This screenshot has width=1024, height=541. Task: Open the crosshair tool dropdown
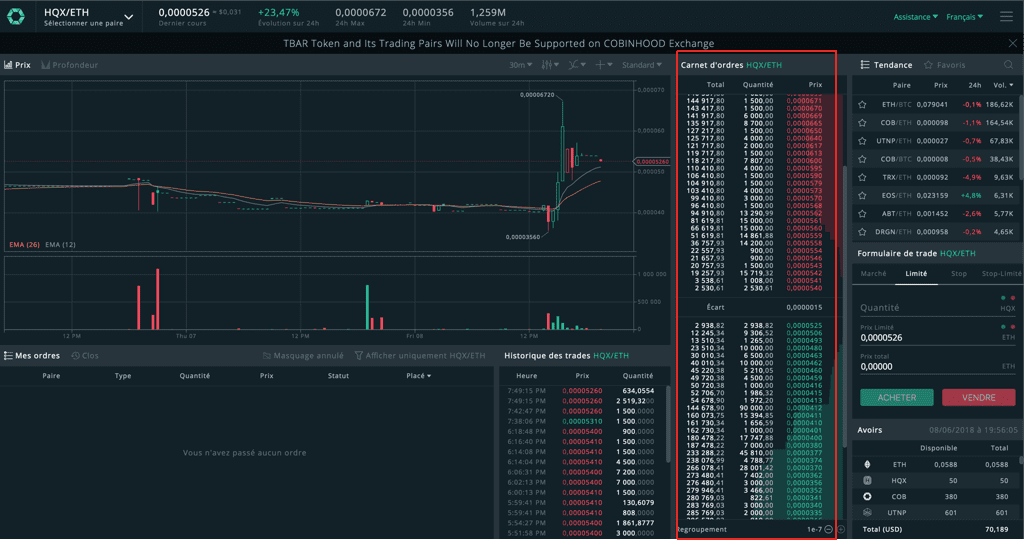603,65
